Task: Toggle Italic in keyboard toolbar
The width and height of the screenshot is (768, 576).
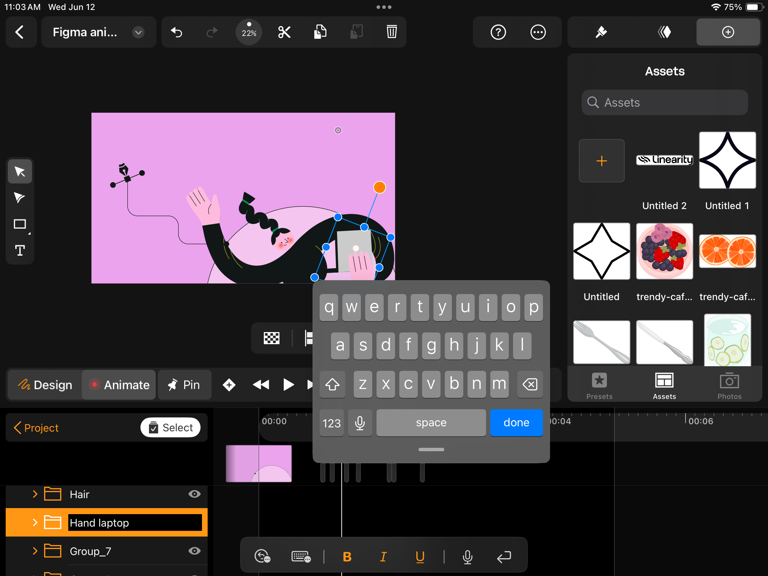Action: pos(384,556)
